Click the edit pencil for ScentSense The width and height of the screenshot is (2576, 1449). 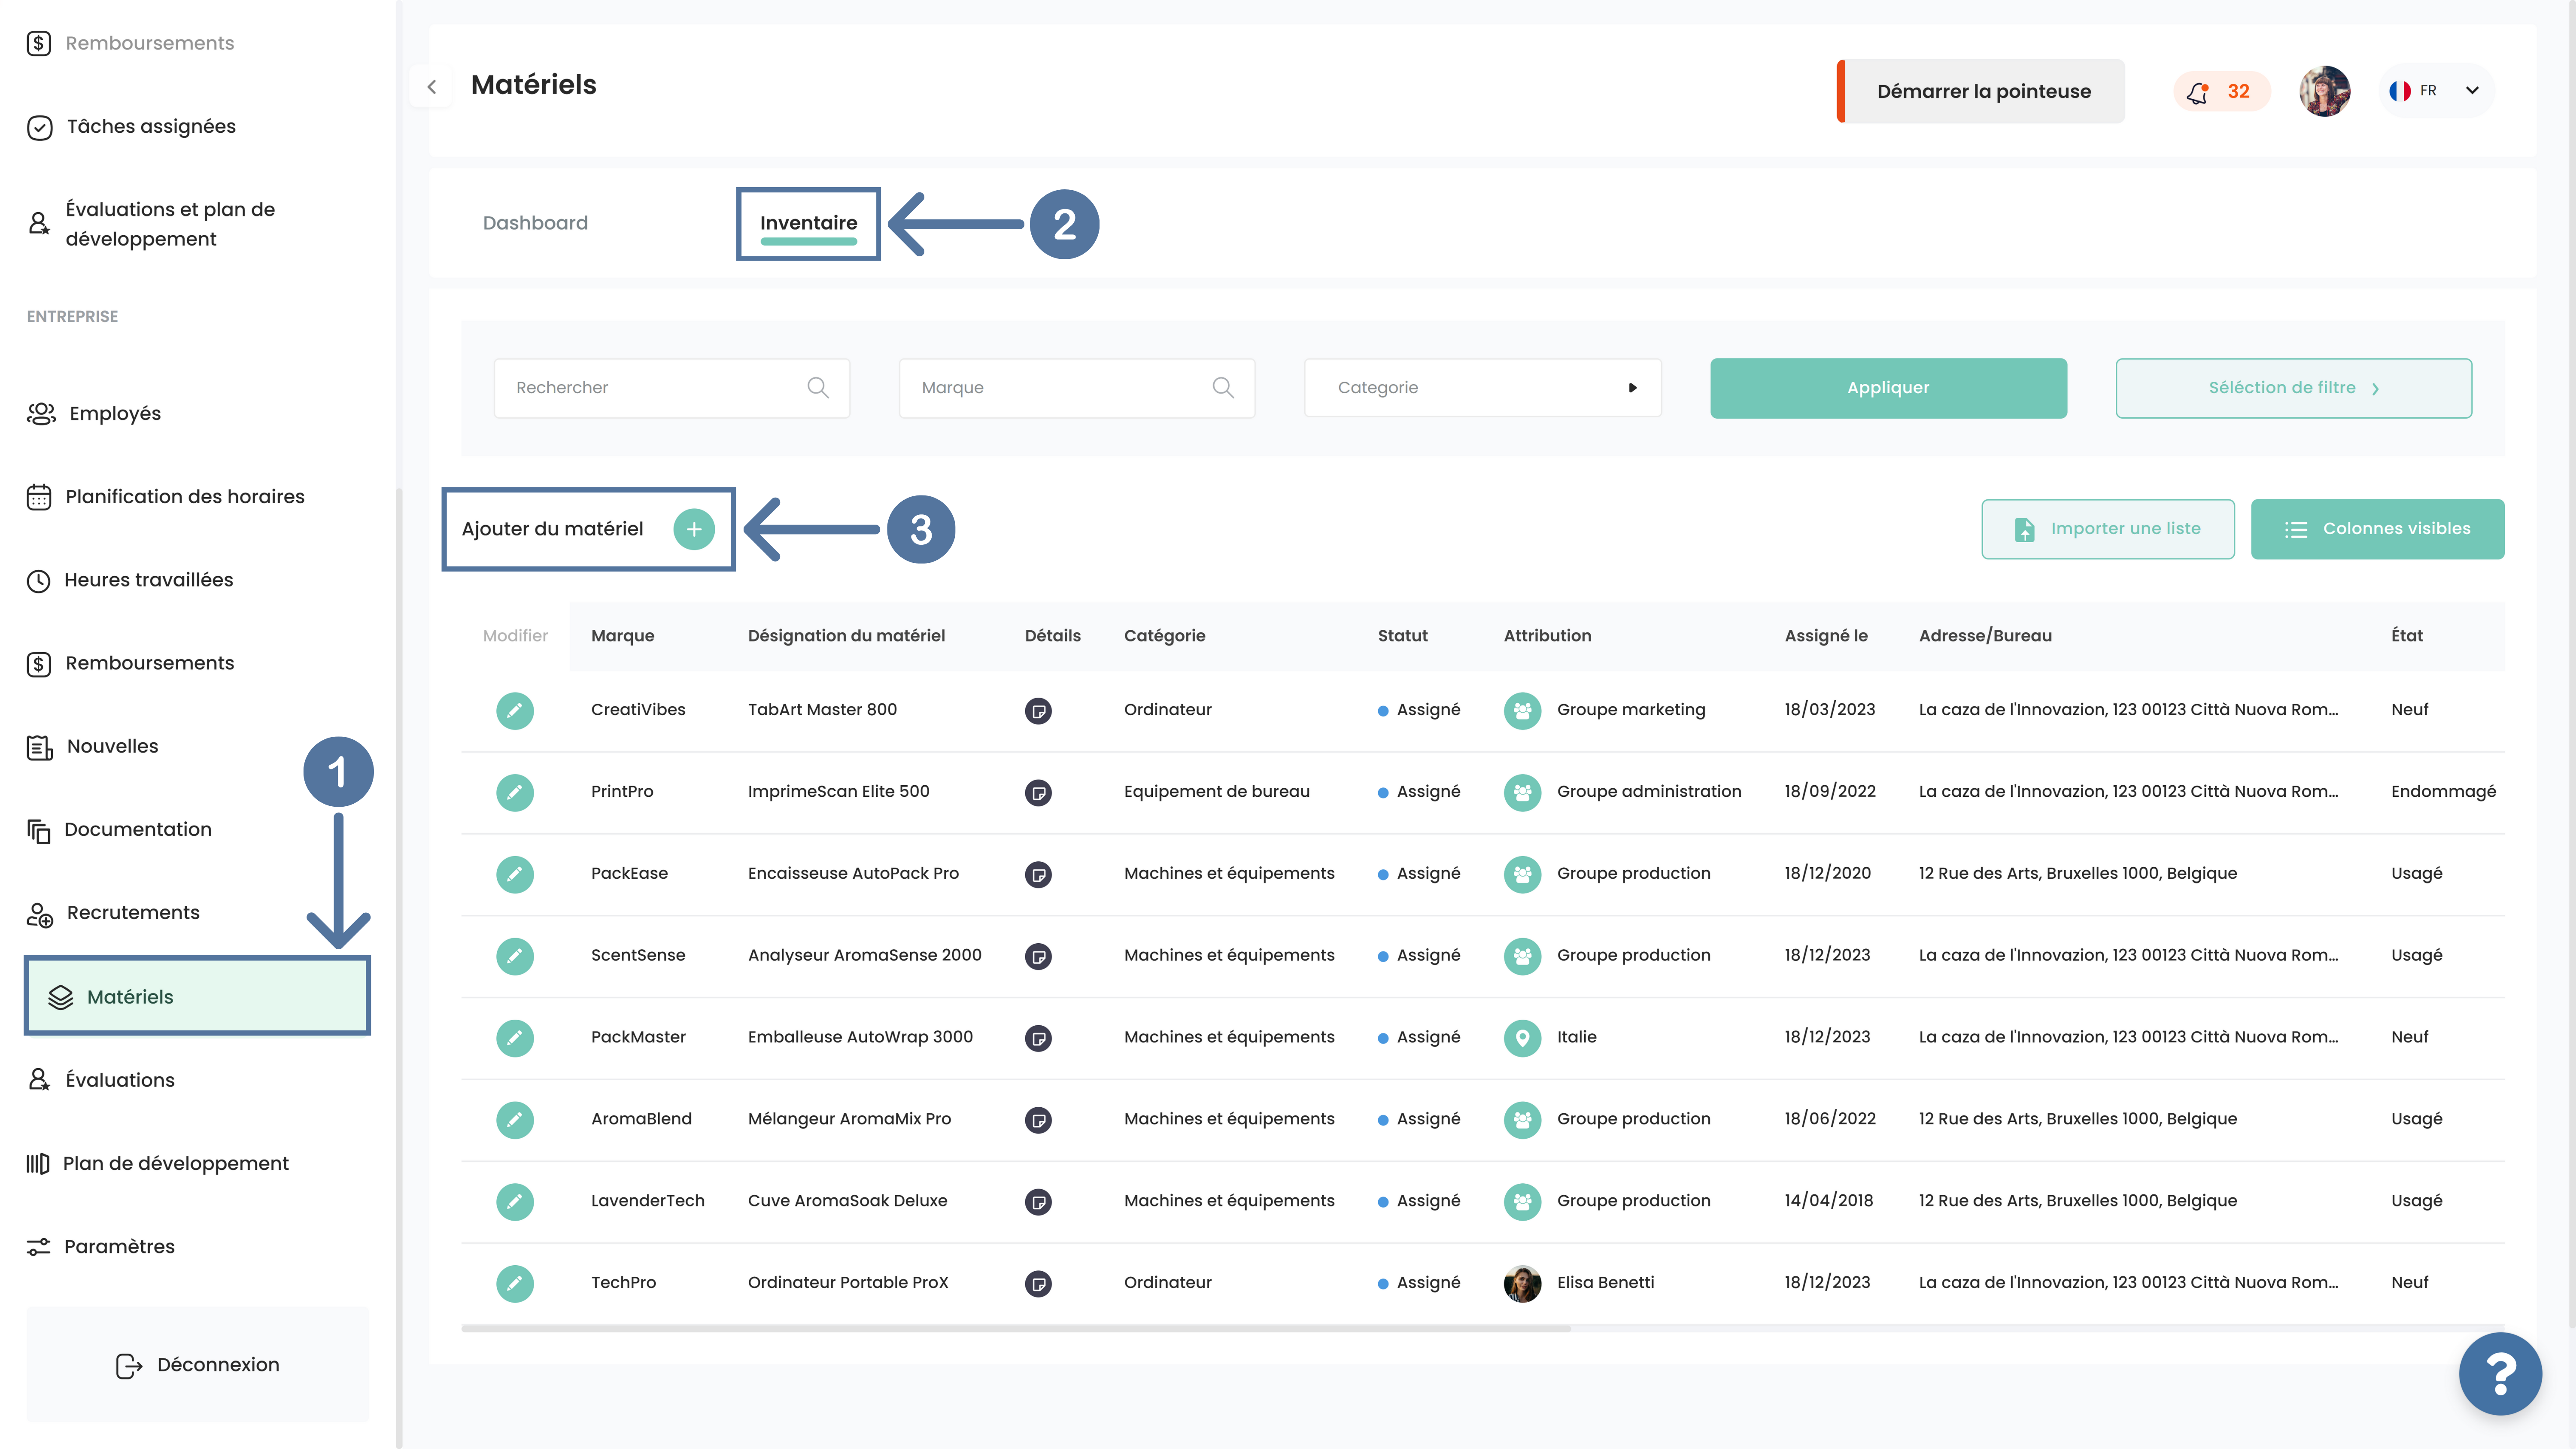(x=515, y=956)
